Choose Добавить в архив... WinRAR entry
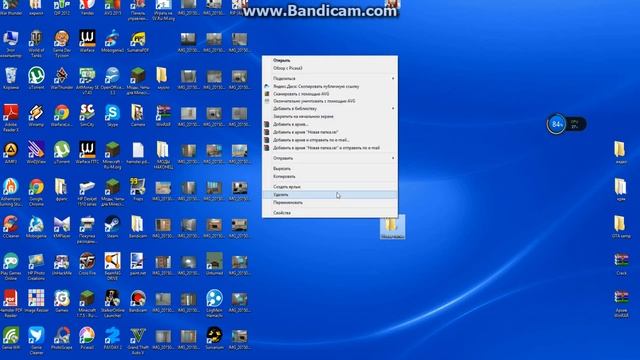 329,124
